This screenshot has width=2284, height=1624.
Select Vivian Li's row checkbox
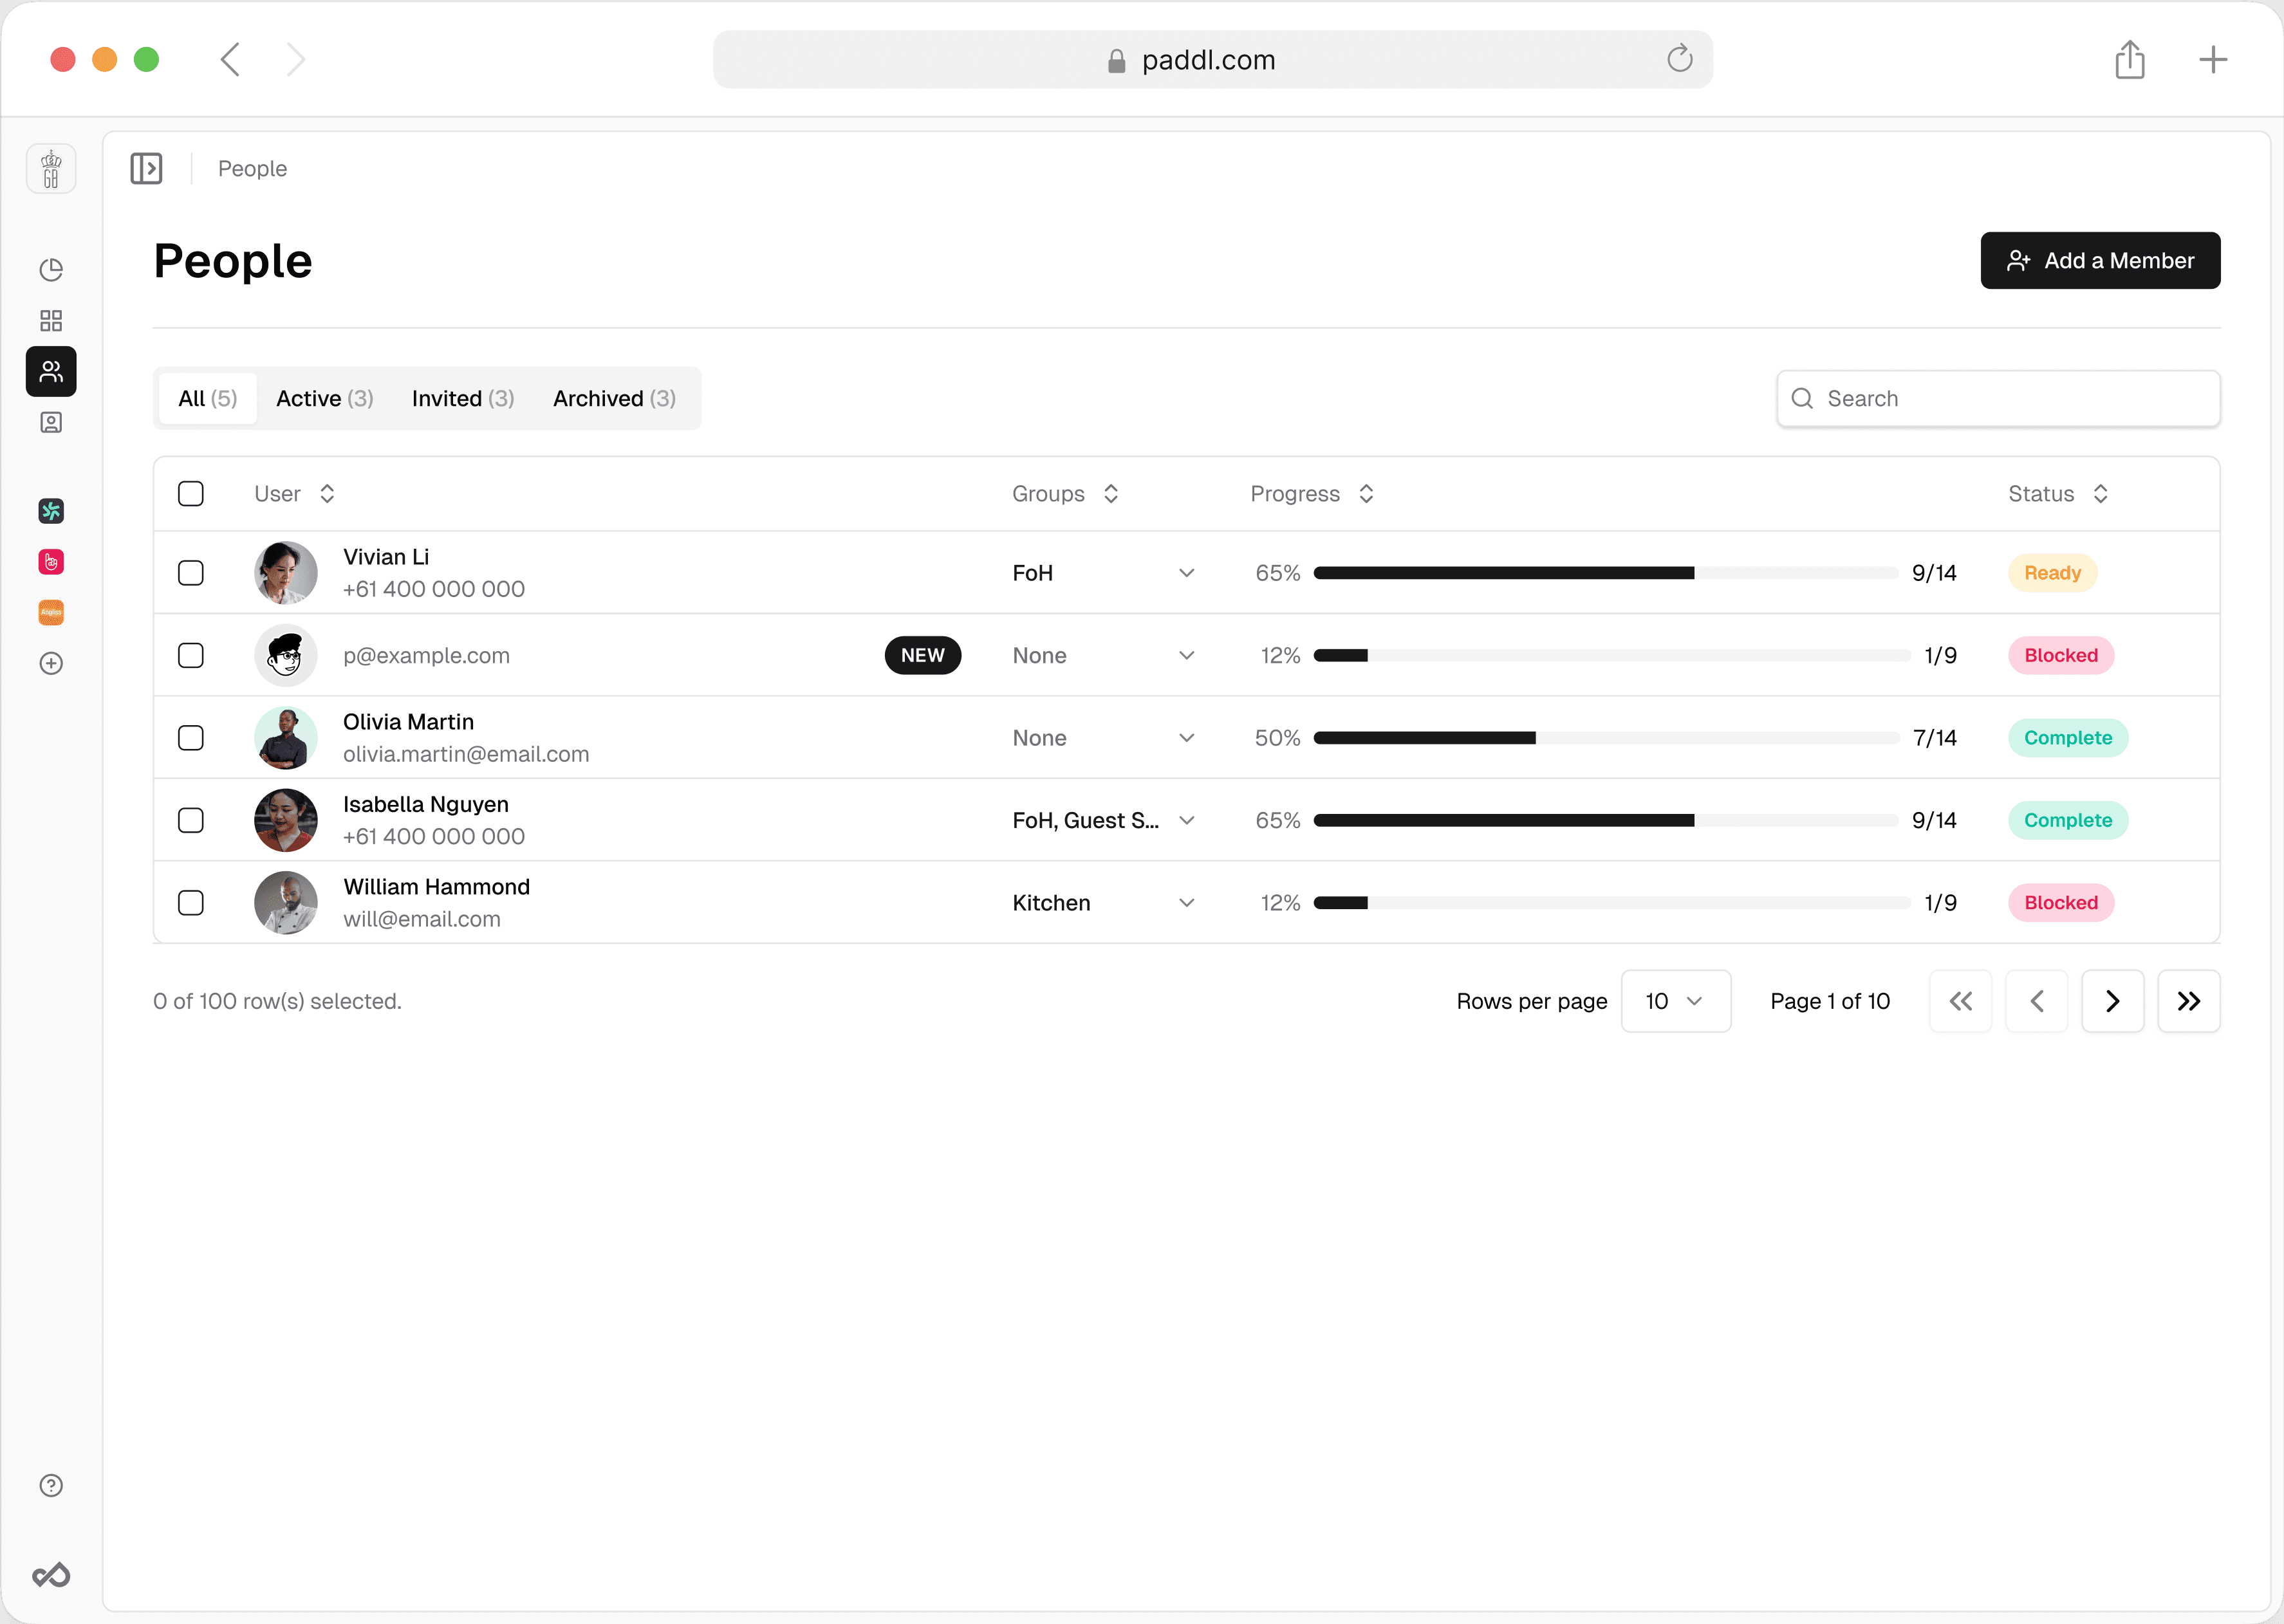[191, 572]
